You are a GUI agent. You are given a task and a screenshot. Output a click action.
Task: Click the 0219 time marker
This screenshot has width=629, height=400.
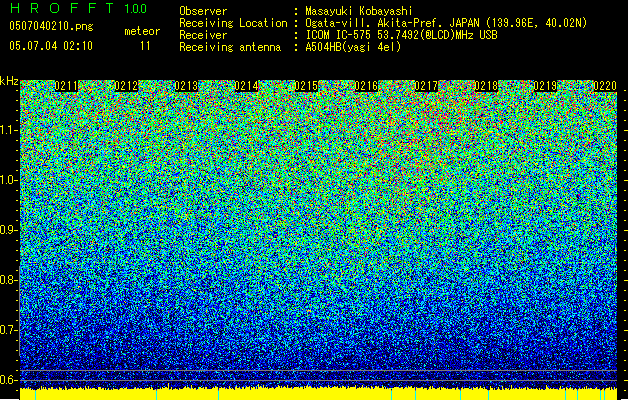pyautogui.click(x=546, y=86)
